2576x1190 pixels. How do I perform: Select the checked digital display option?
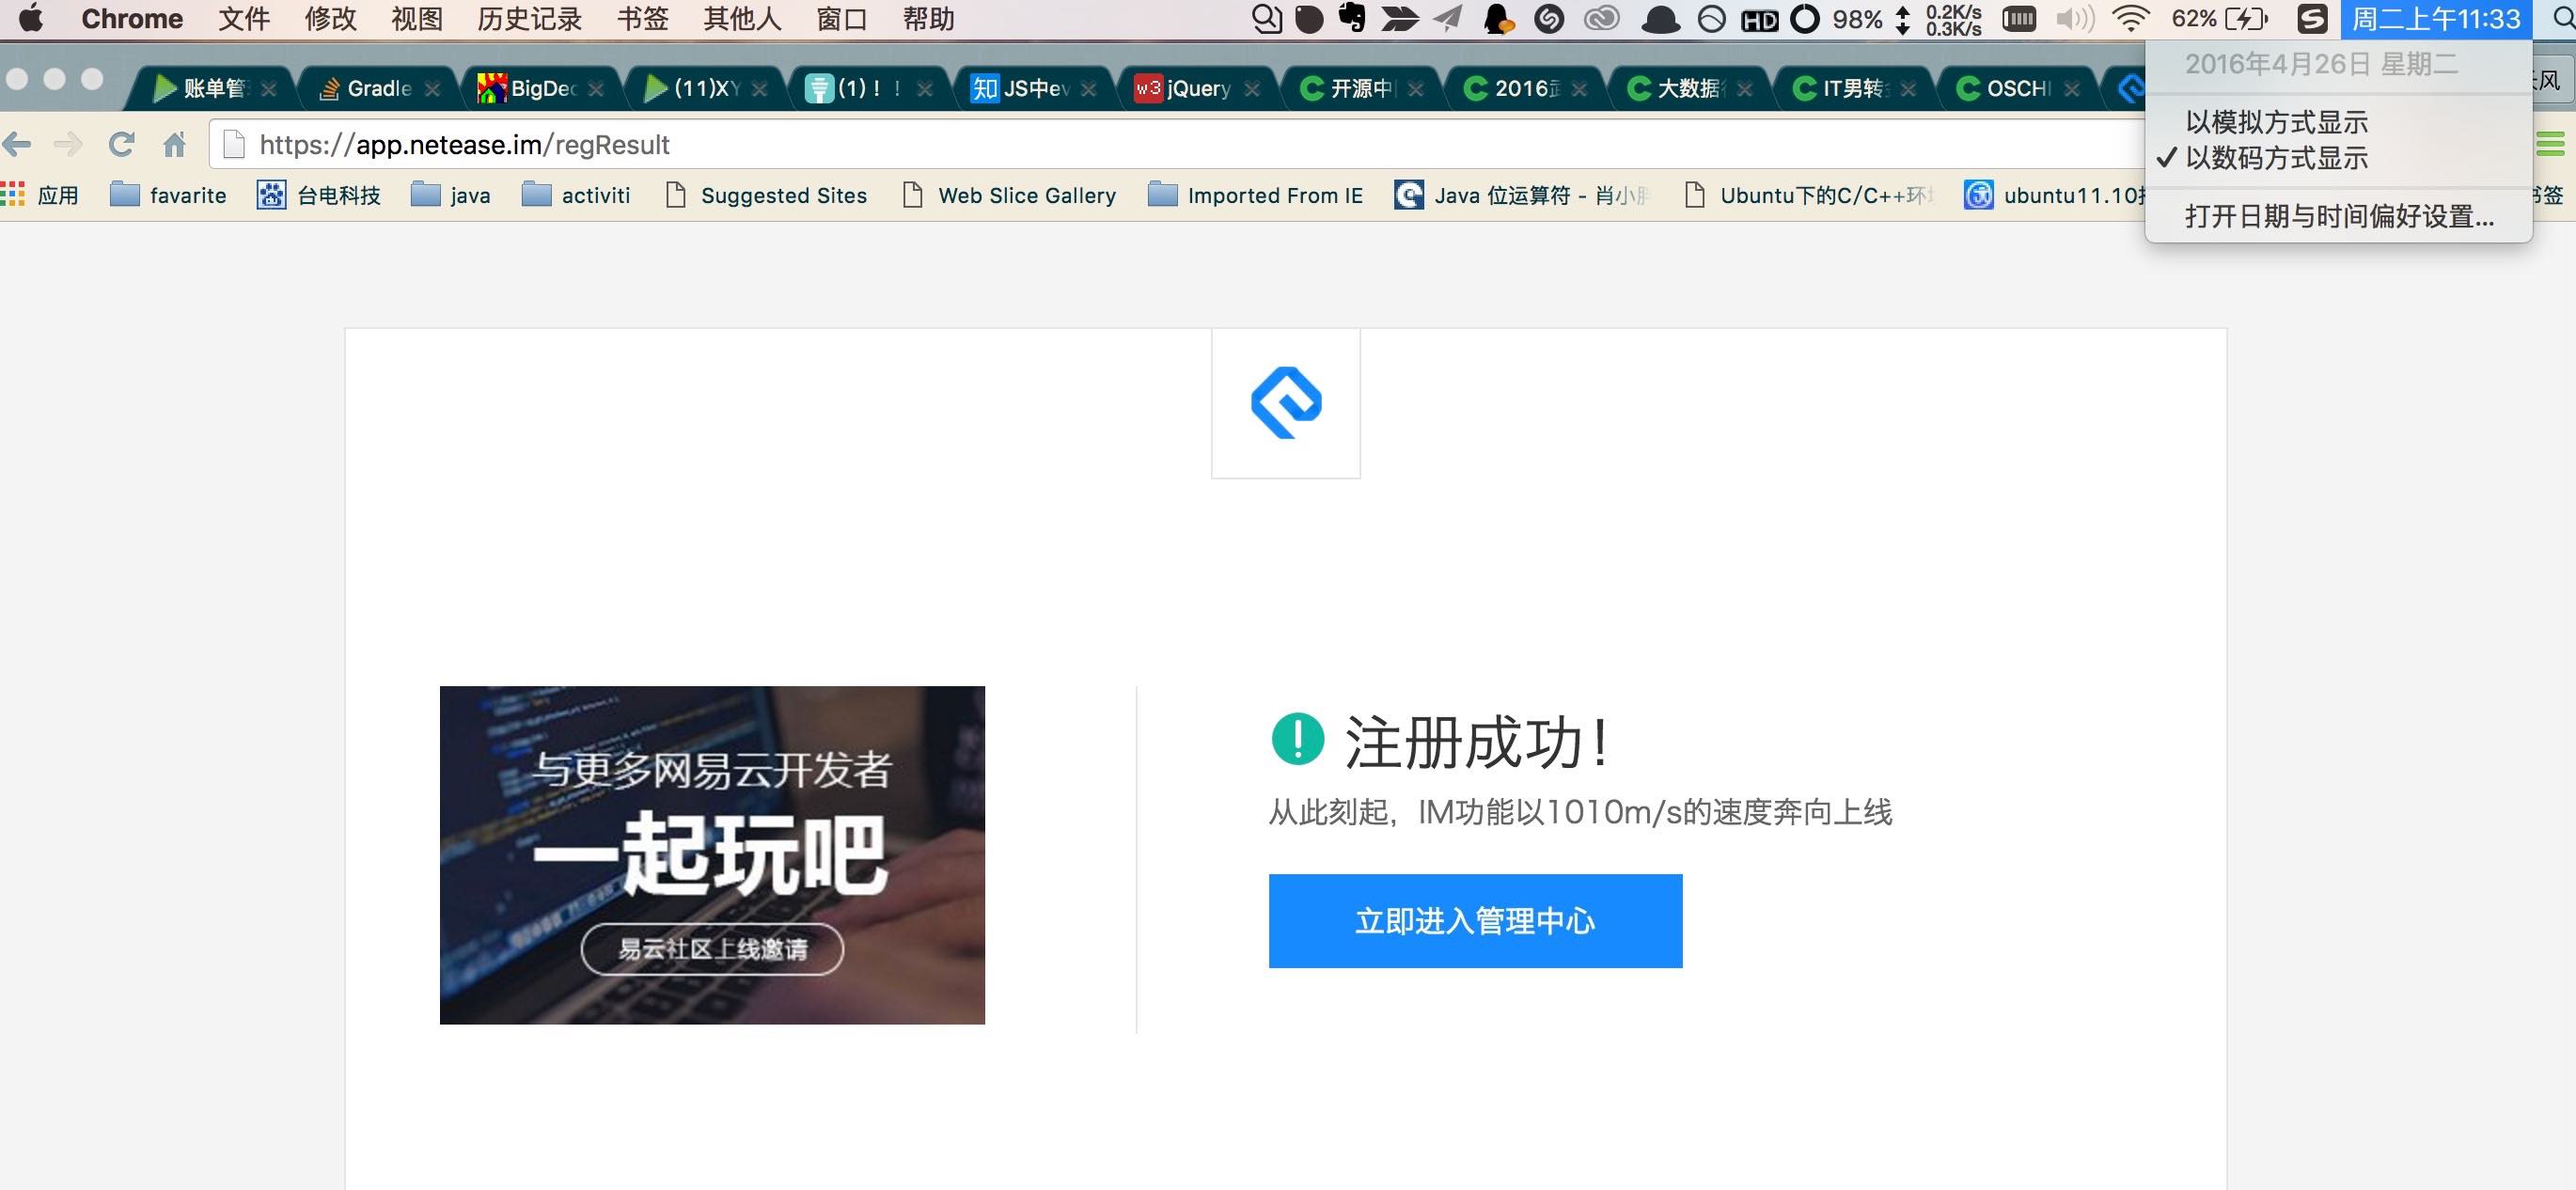pos(2276,158)
